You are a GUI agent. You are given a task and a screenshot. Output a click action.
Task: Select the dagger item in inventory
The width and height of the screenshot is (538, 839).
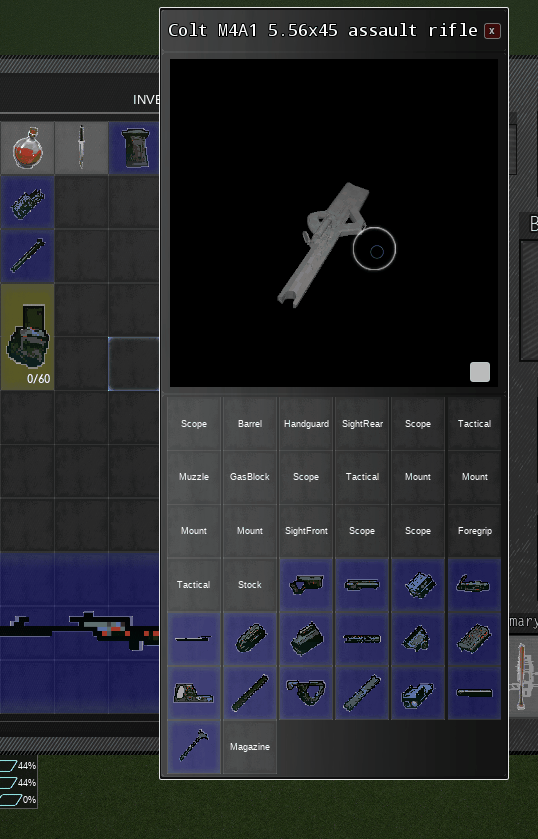[81, 148]
